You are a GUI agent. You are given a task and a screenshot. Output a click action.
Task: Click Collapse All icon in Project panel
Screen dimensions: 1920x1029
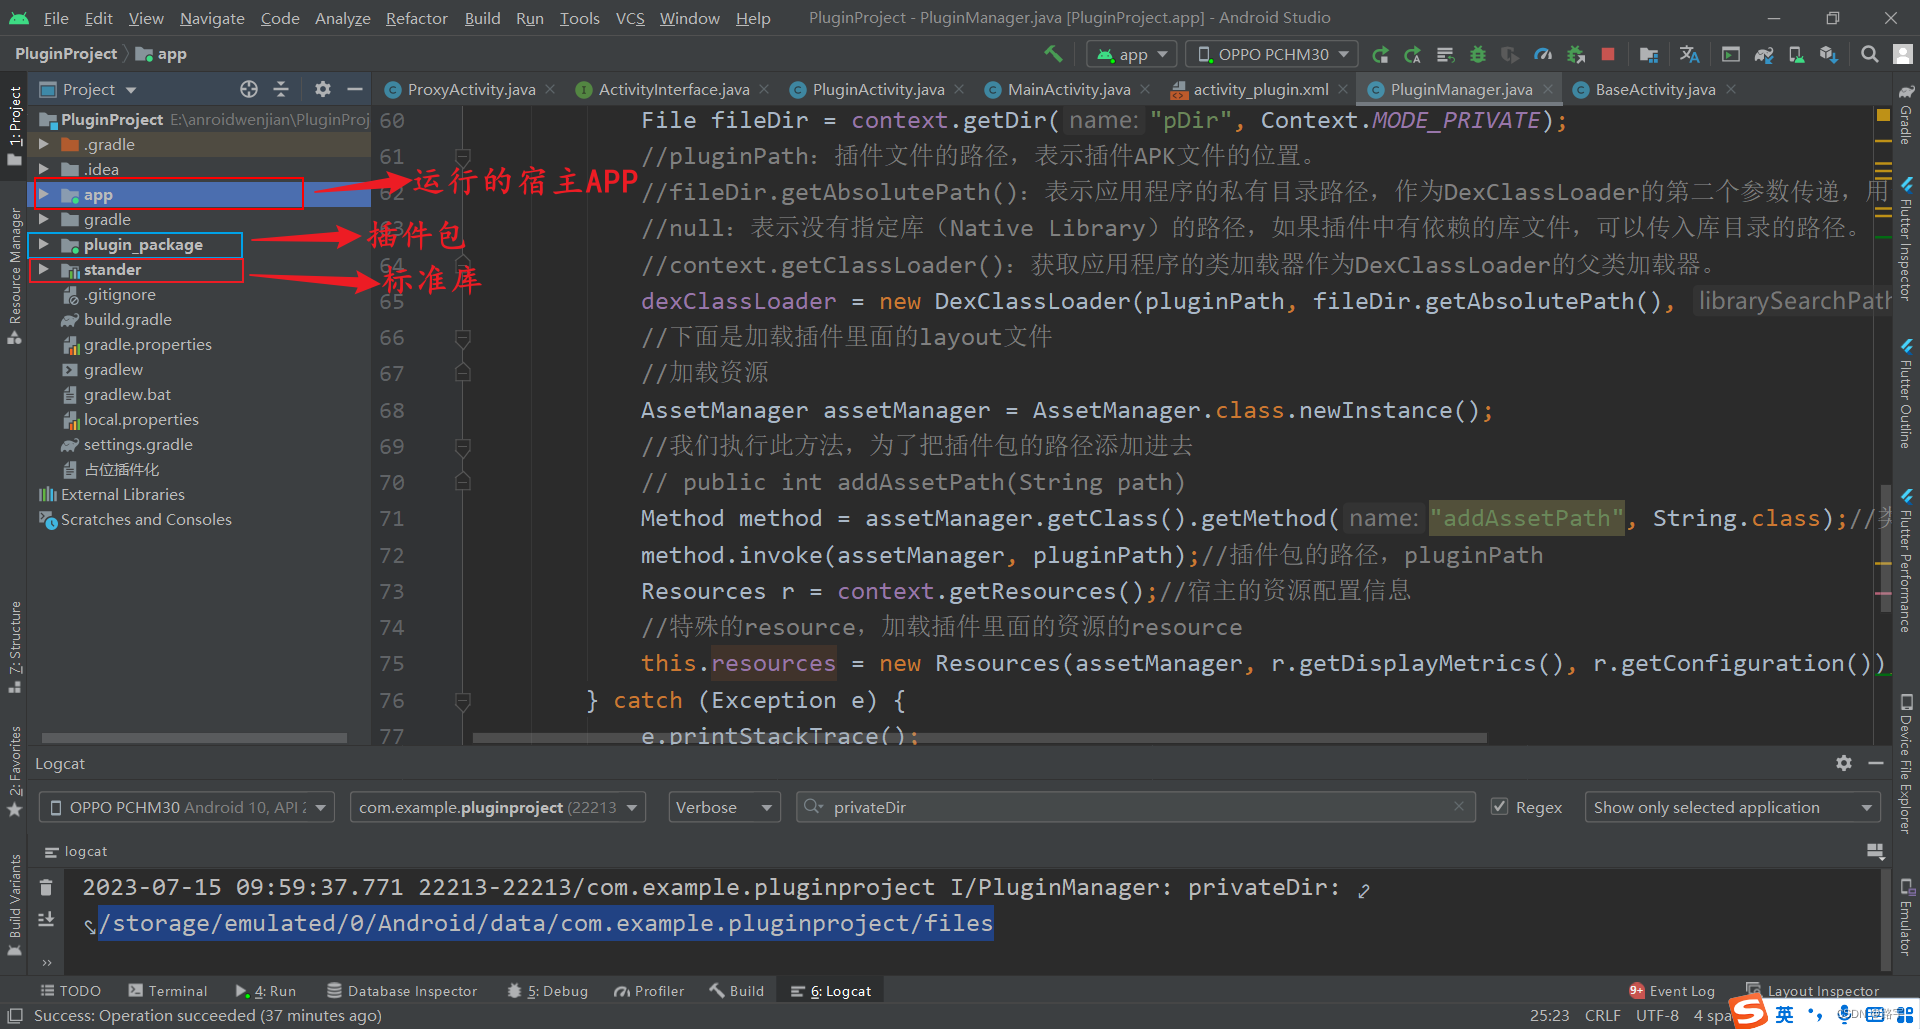281,89
